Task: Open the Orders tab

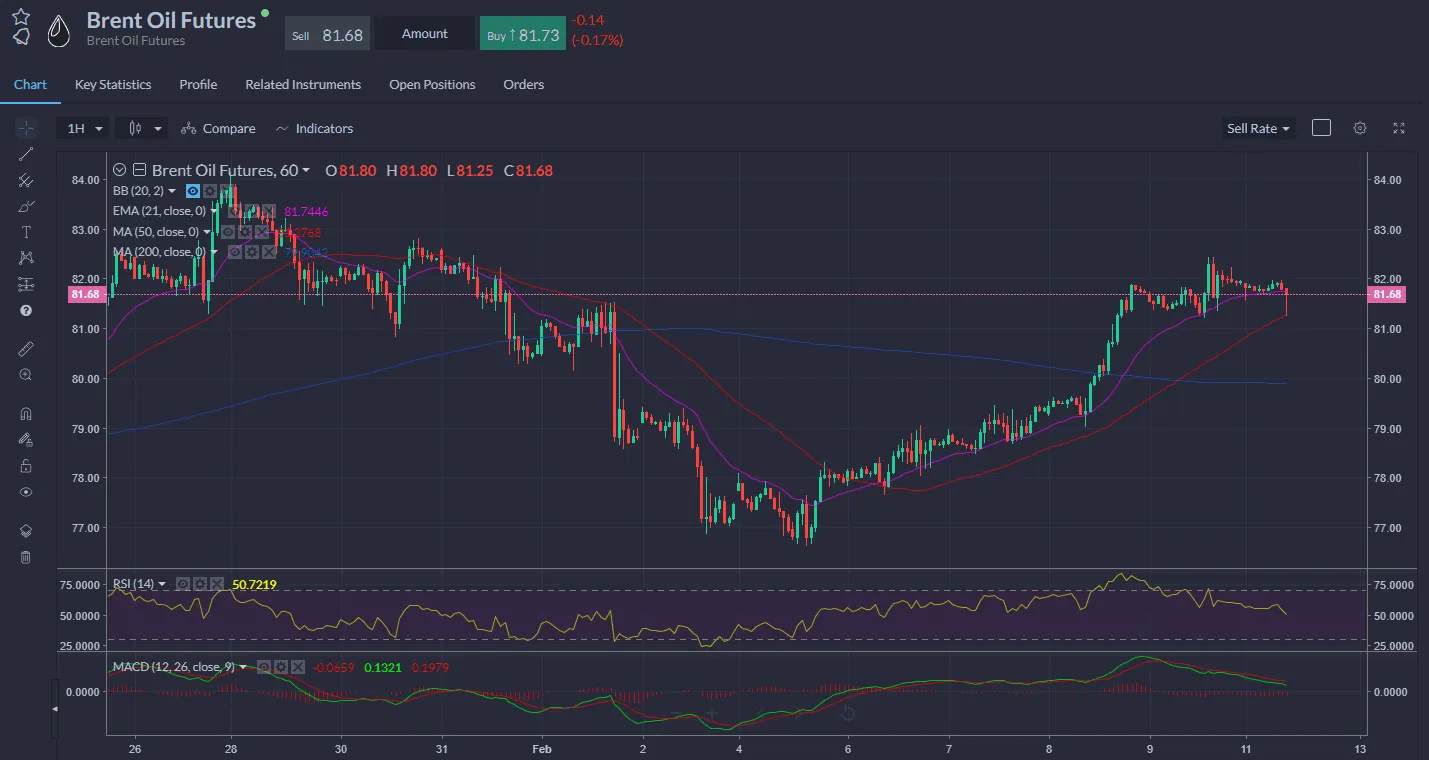Action: click(524, 84)
